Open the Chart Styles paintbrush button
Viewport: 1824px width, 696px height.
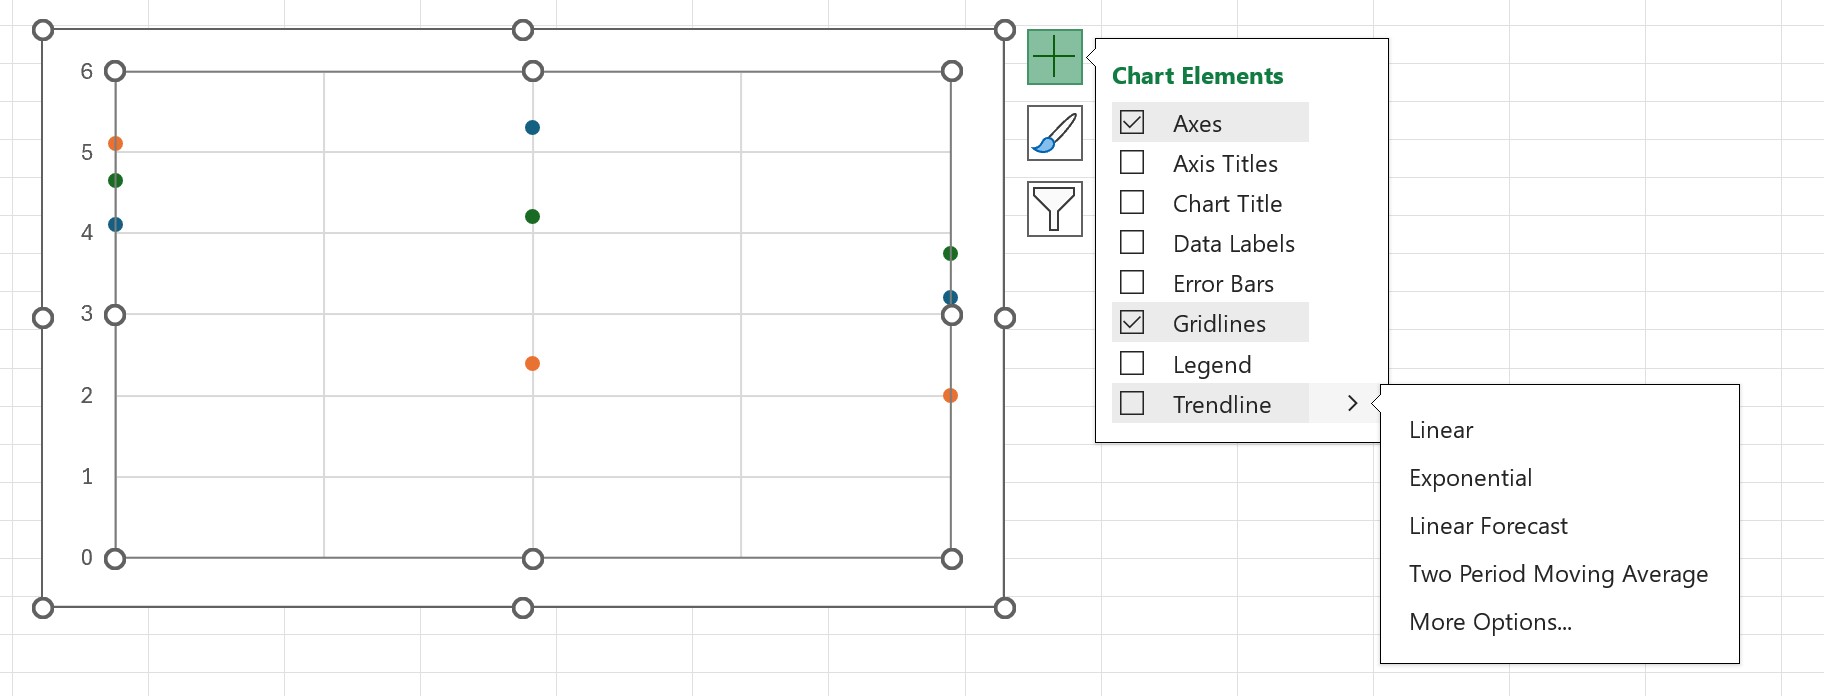1054,133
